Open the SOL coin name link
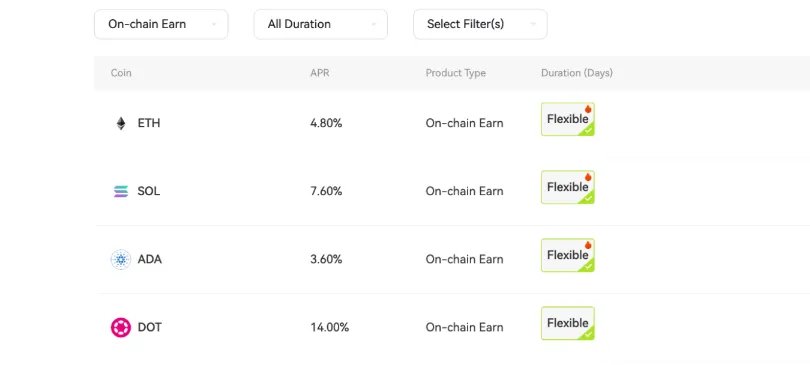The width and height of the screenshot is (810, 365). [149, 192]
